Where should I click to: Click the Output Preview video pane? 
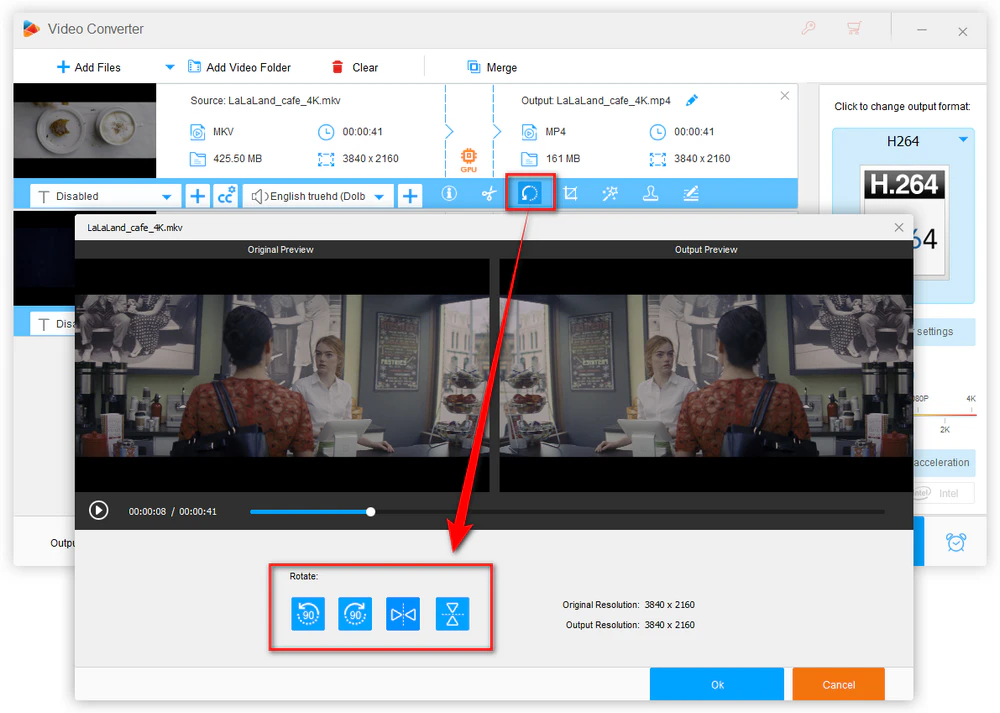point(706,375)
